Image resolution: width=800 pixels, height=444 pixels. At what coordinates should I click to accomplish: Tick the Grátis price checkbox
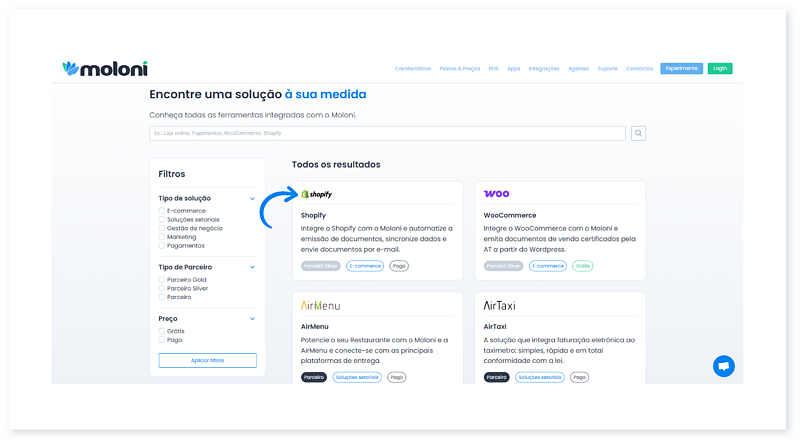click(162, 330)
